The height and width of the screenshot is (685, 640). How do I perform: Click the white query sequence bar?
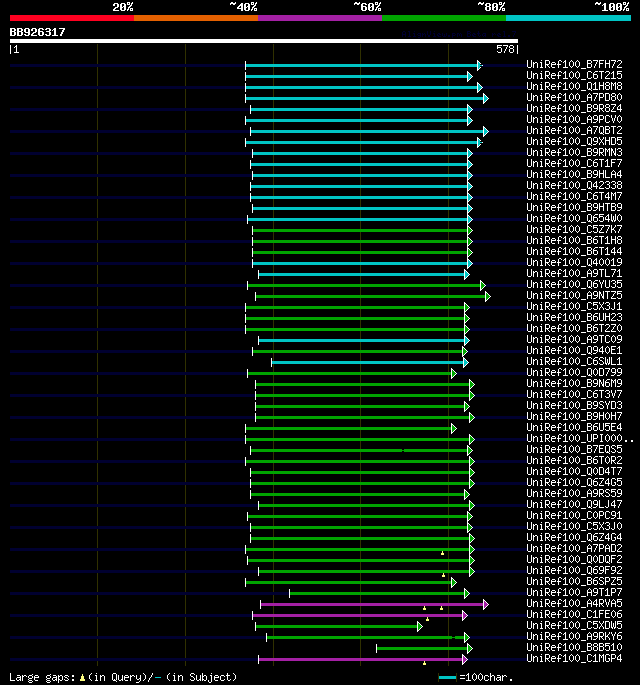pyautogui.click(x=263, y=41)
